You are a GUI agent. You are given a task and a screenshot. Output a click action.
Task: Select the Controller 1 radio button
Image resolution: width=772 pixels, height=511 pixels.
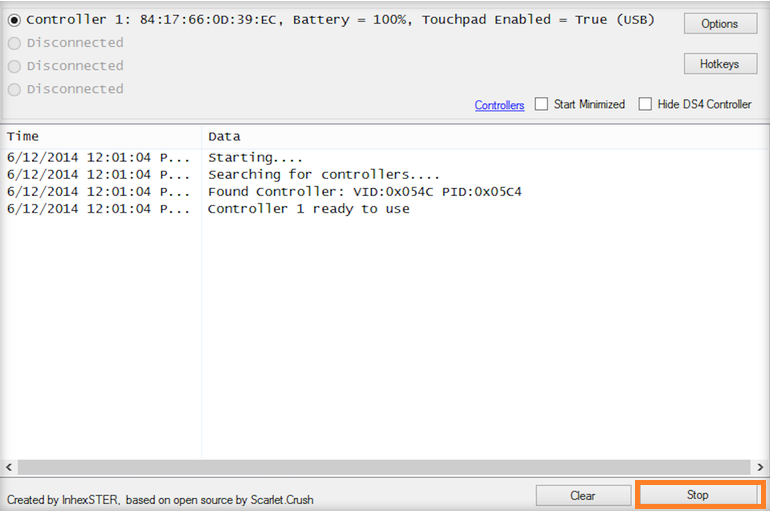[x=14, y=20]
